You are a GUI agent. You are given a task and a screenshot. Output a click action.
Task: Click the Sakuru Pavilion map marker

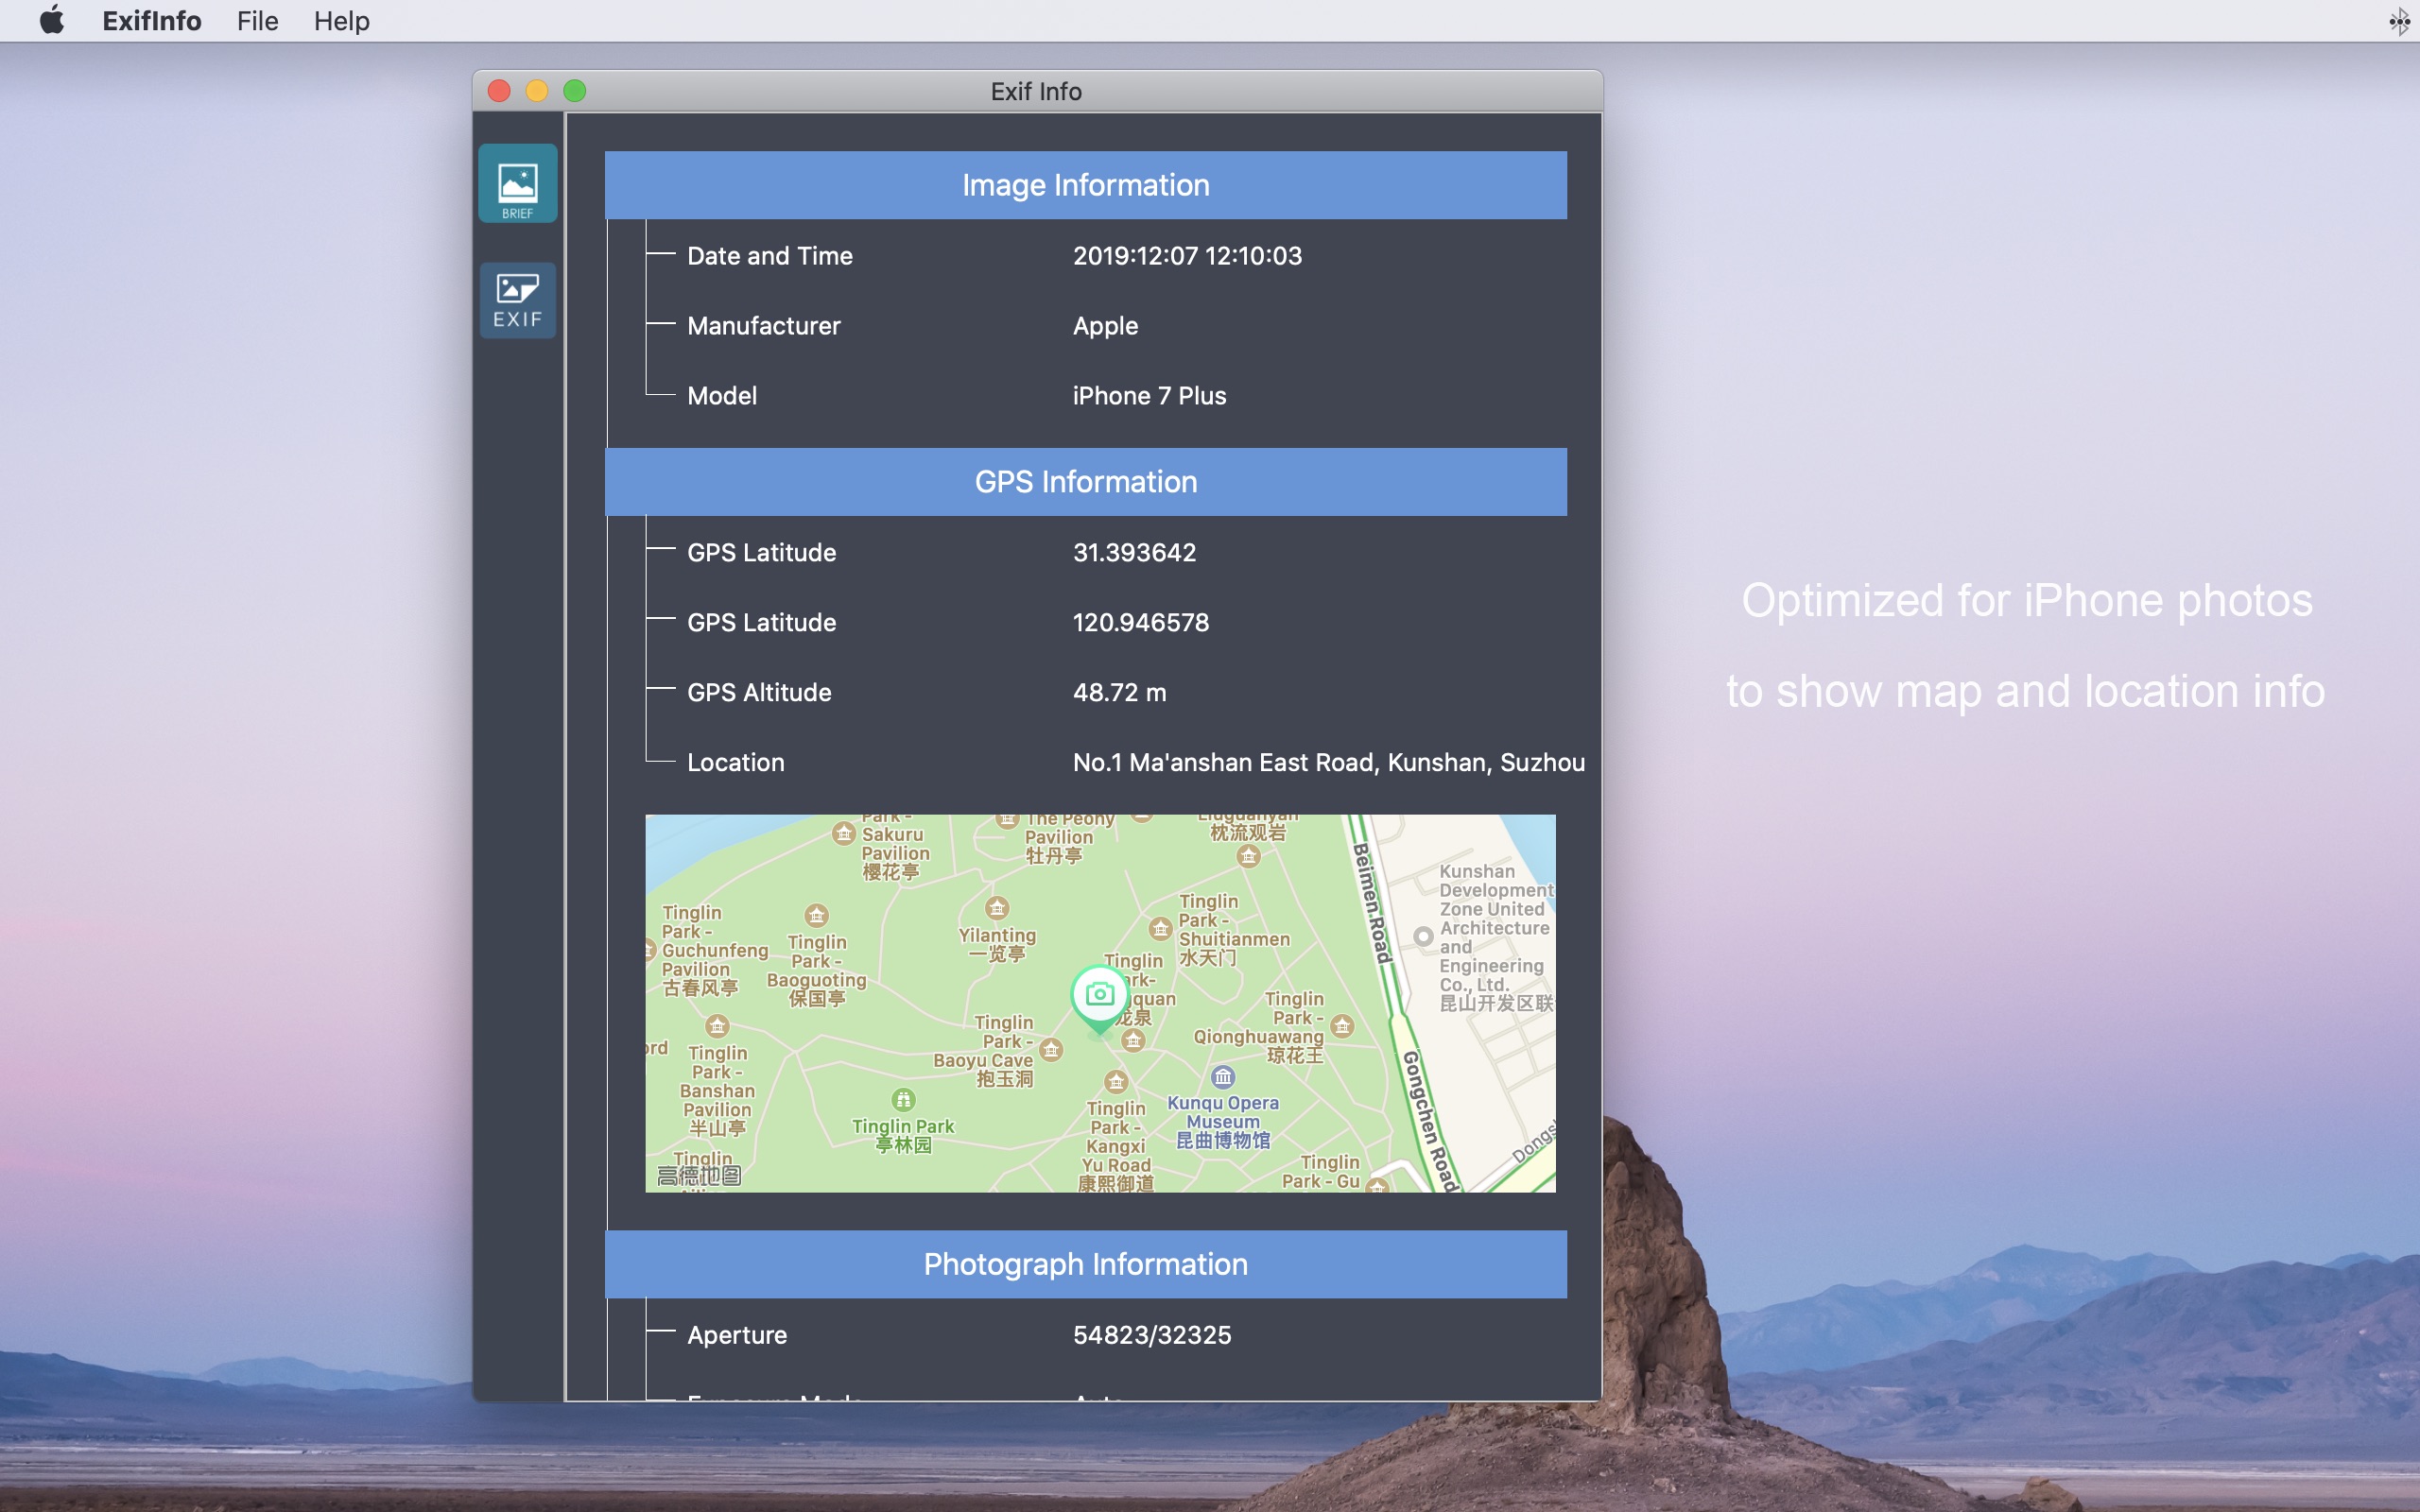844,833
